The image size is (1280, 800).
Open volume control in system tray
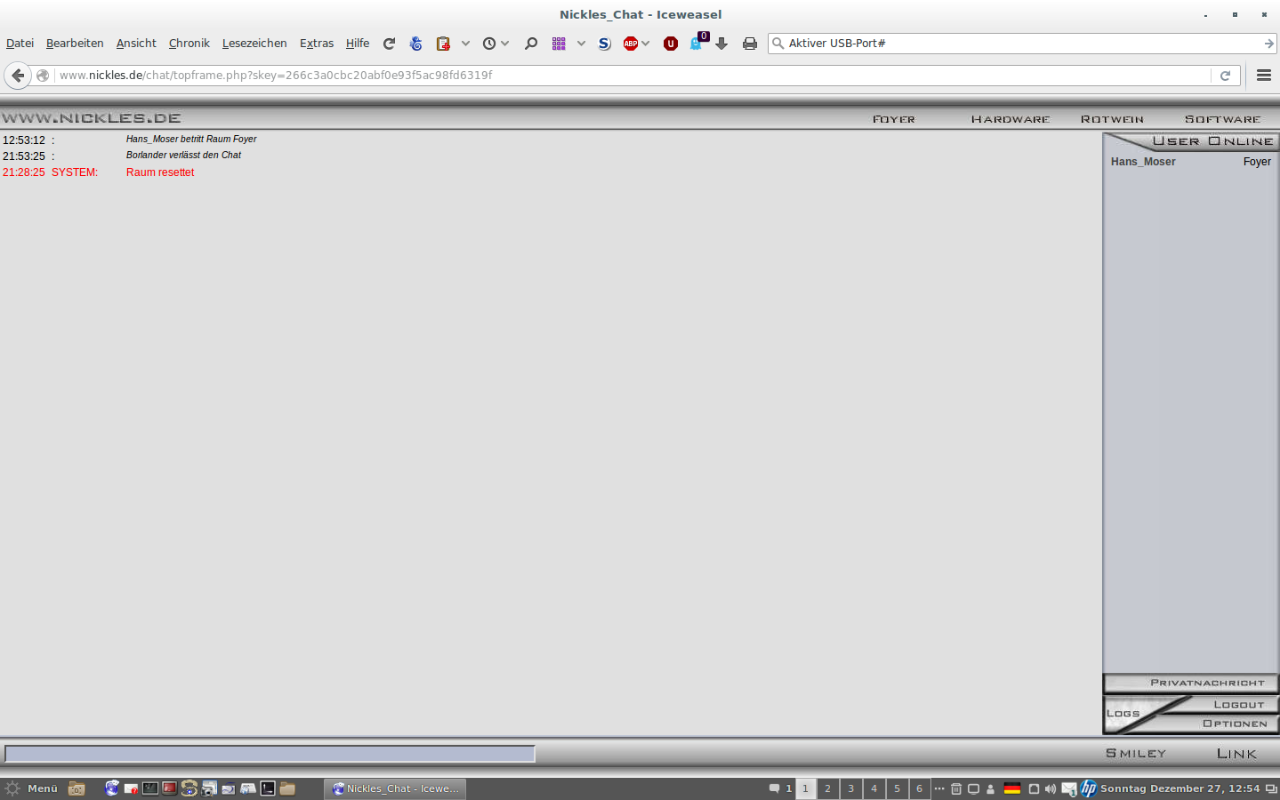pyautogui.click(x=1050, y=788)
